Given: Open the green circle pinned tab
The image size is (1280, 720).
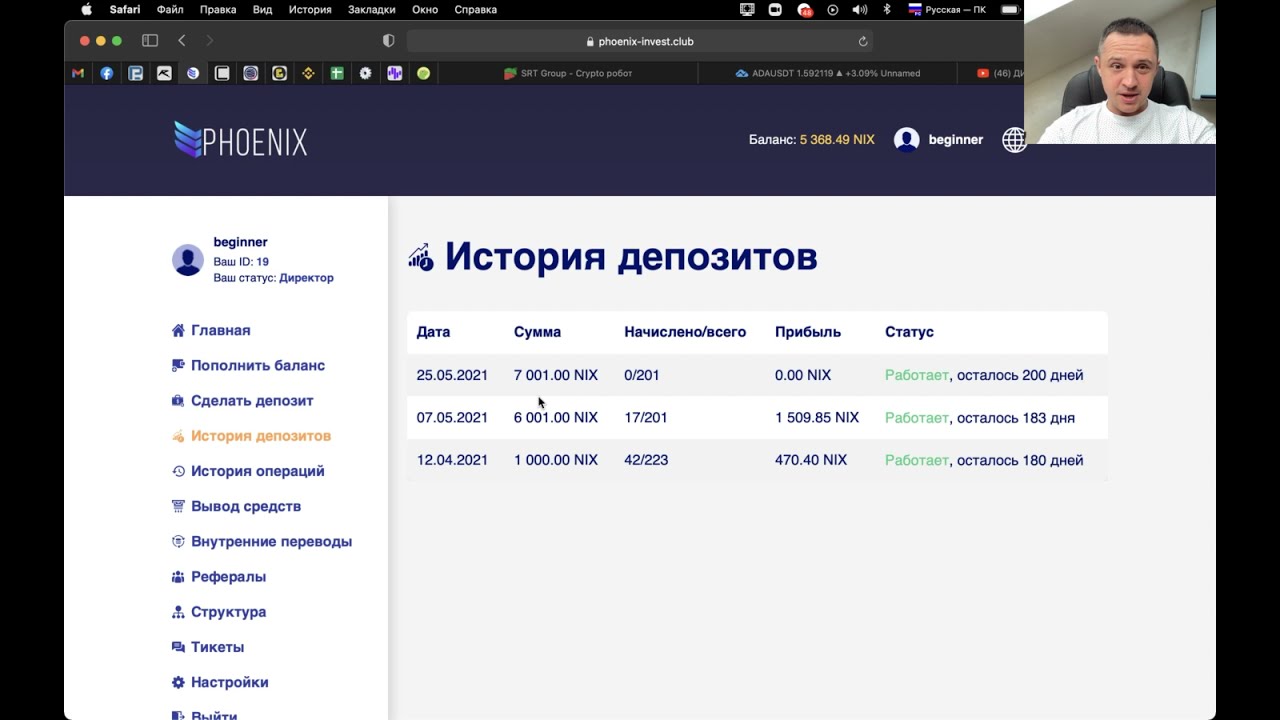Looking at the screenshot, I should click(424, 73).
